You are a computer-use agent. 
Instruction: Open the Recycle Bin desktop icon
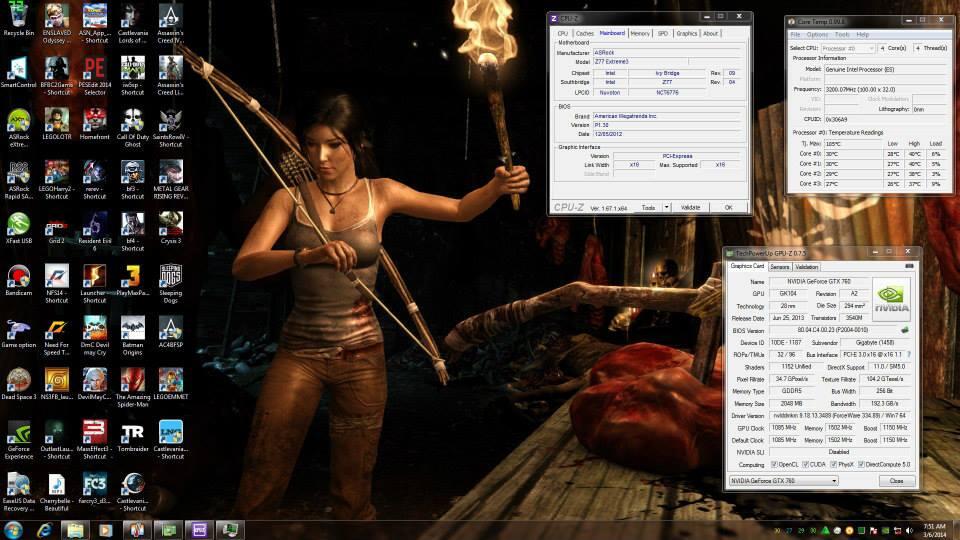[18, 20]
